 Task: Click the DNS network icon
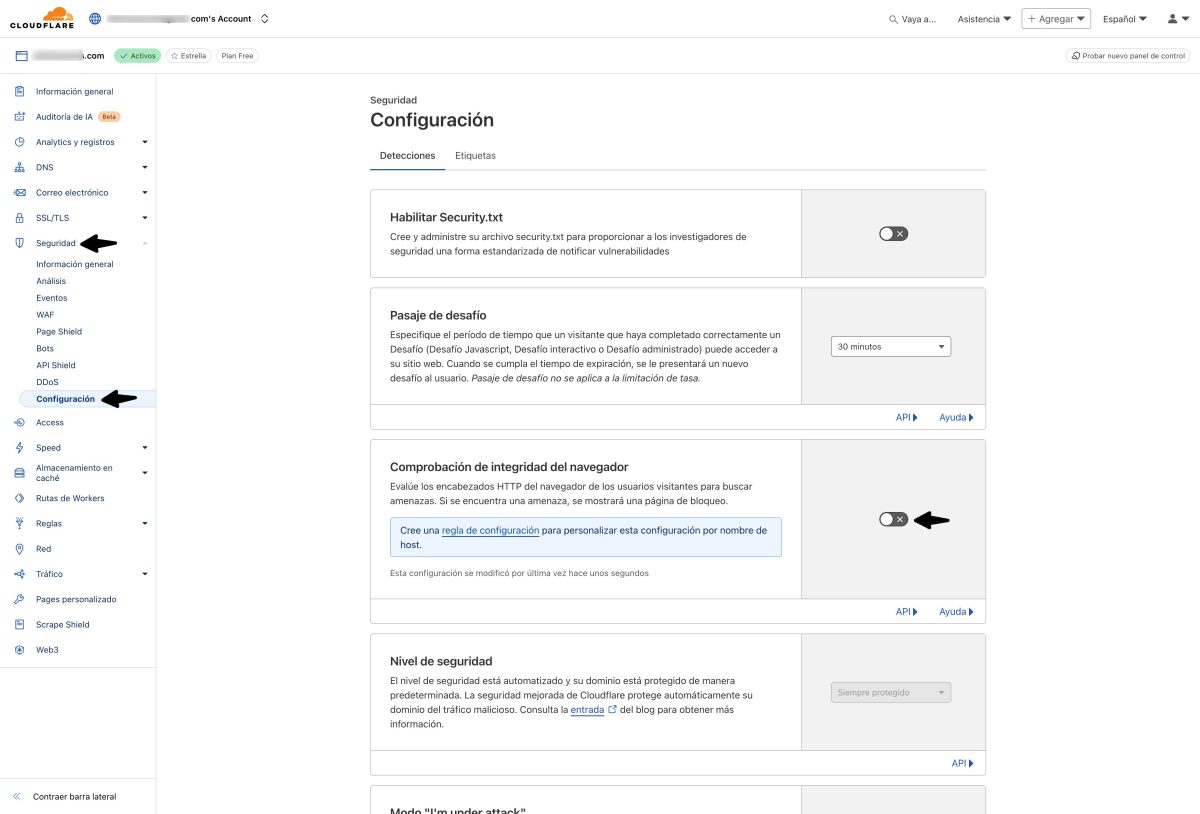point(19,167)
